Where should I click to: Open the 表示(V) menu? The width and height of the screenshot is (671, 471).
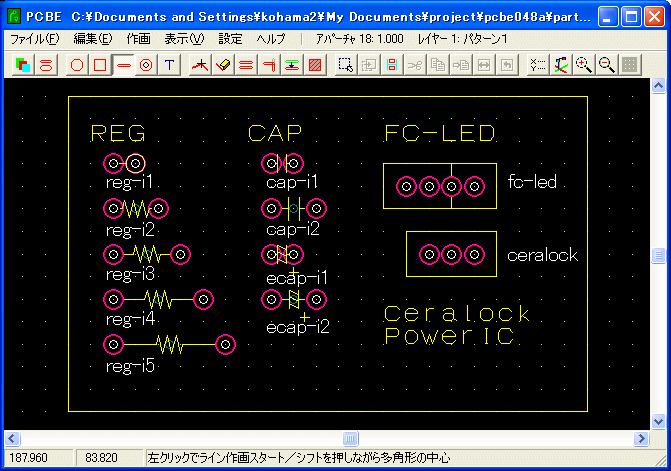pos(183,38)
